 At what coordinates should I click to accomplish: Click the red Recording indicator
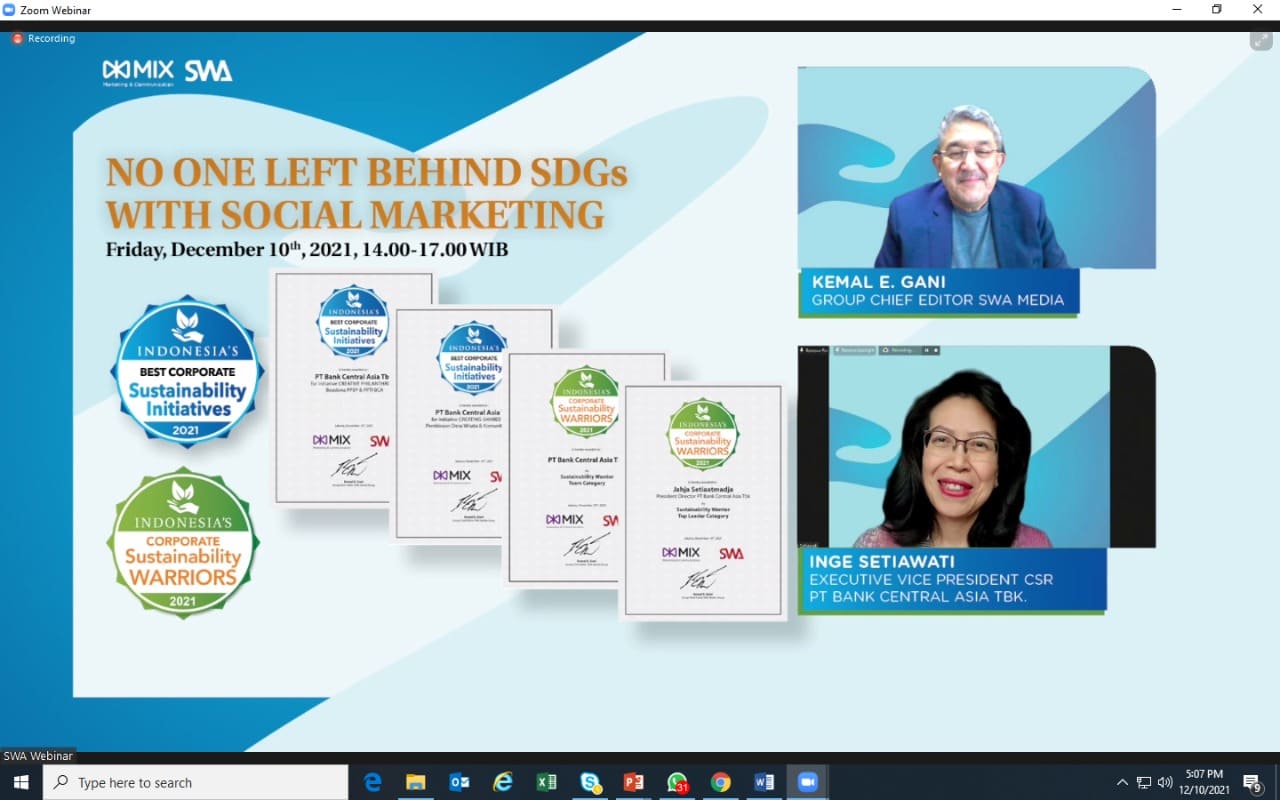44,39
